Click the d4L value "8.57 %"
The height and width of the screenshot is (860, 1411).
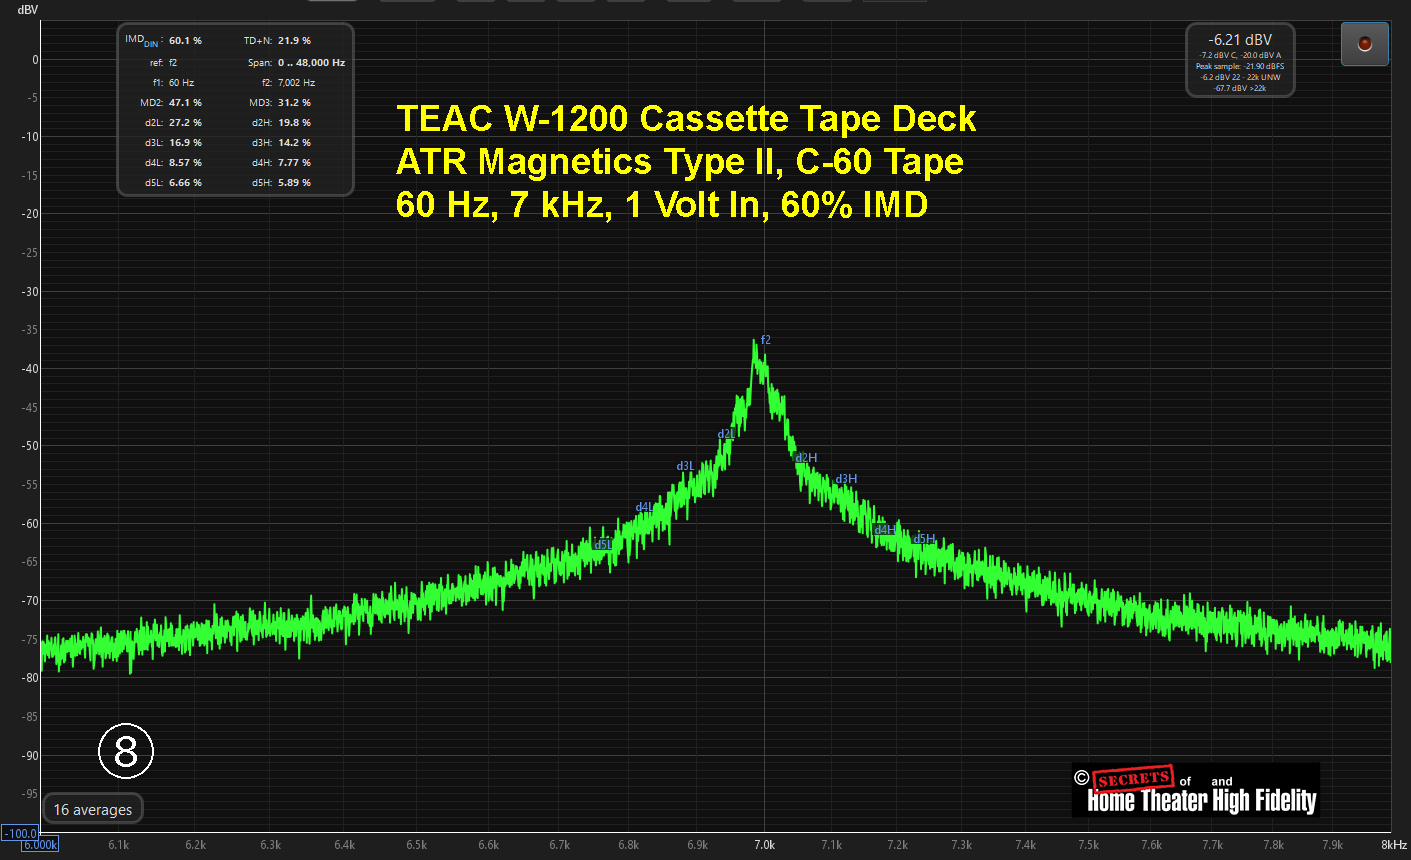pos(185,163)
